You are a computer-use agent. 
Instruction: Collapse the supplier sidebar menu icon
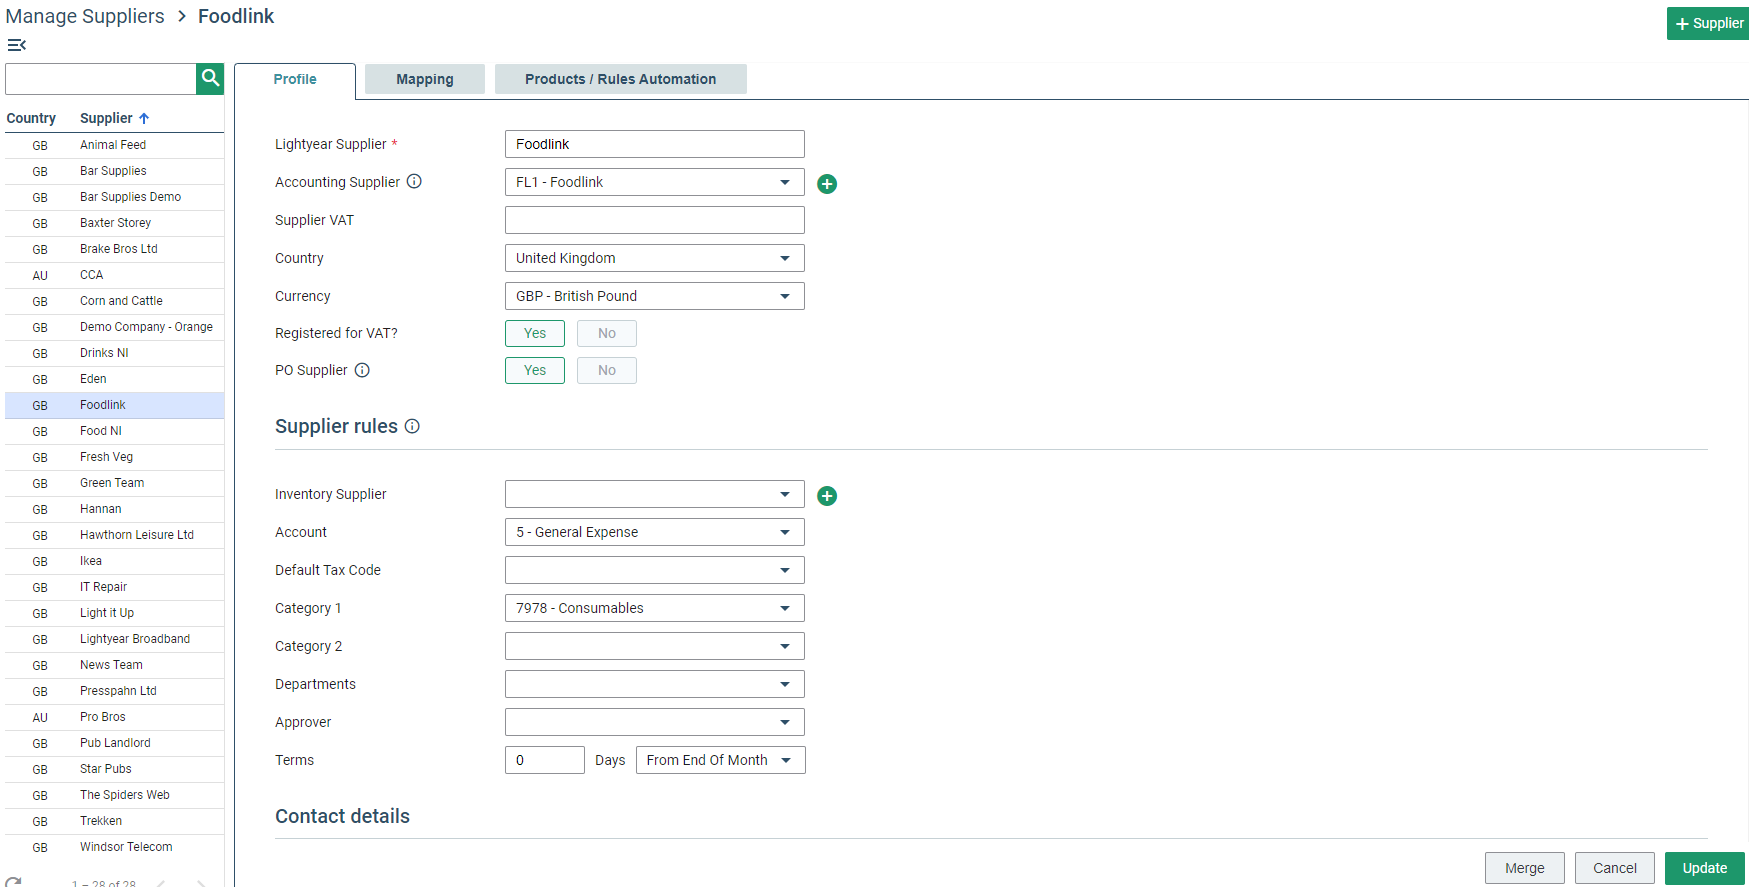click(x=16, y=45)
